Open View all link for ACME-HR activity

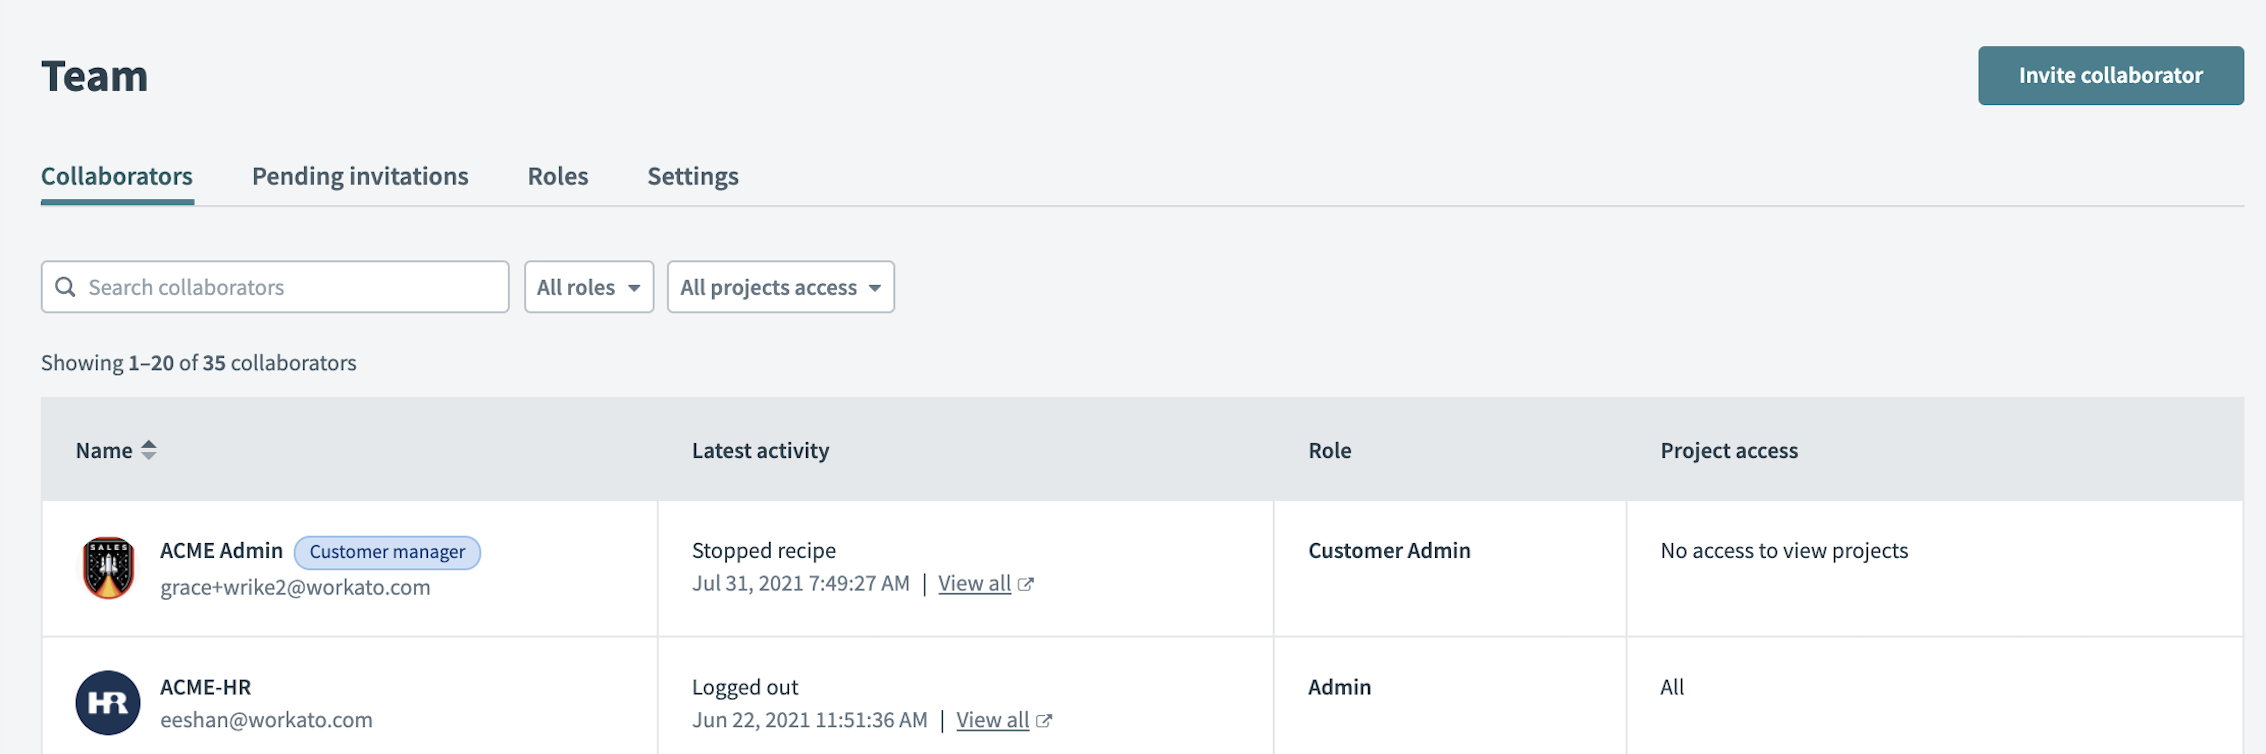tap(992, 720)
